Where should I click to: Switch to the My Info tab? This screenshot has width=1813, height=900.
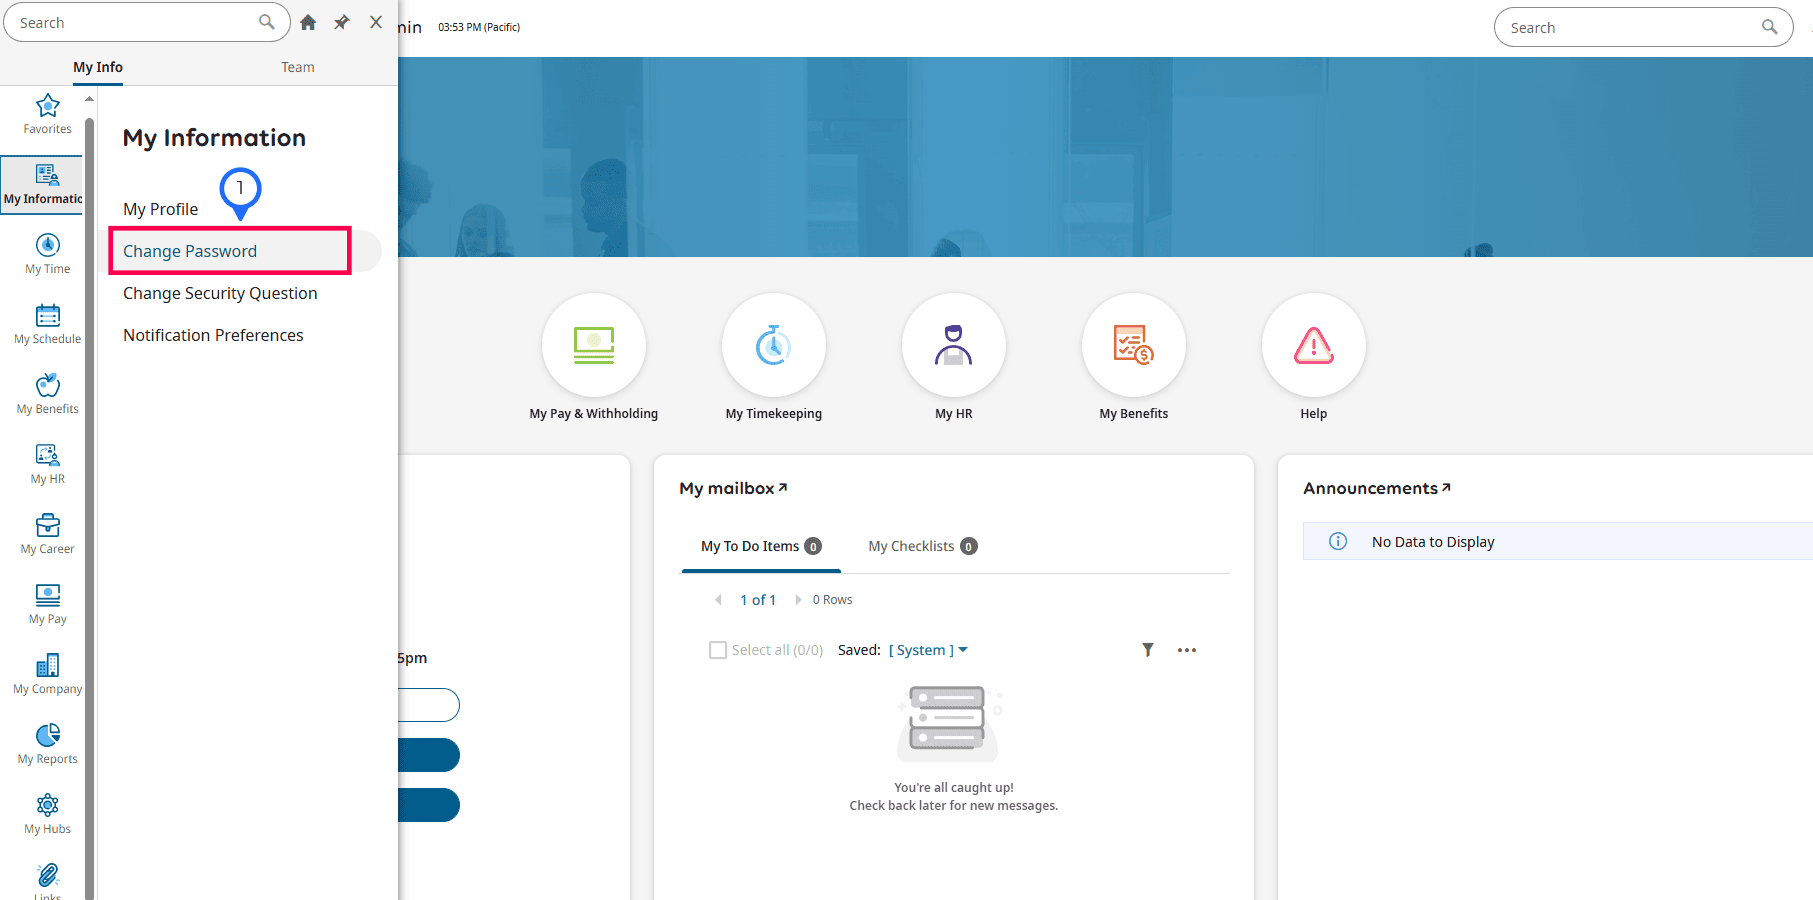coord(98,67)
